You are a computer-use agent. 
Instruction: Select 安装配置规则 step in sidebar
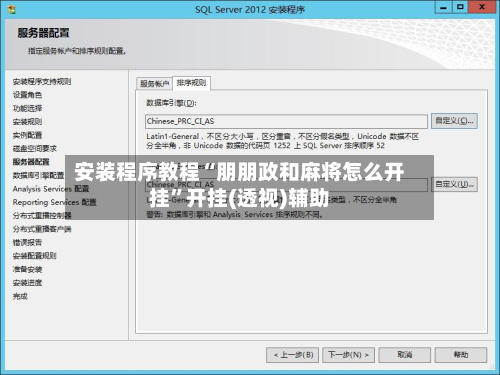[x=35, y=256]
